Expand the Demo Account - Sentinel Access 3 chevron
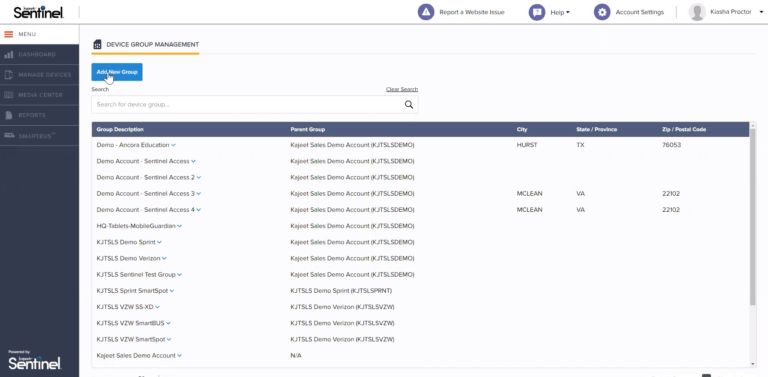Viewport: 768px width, 377px height. (199, 193)
